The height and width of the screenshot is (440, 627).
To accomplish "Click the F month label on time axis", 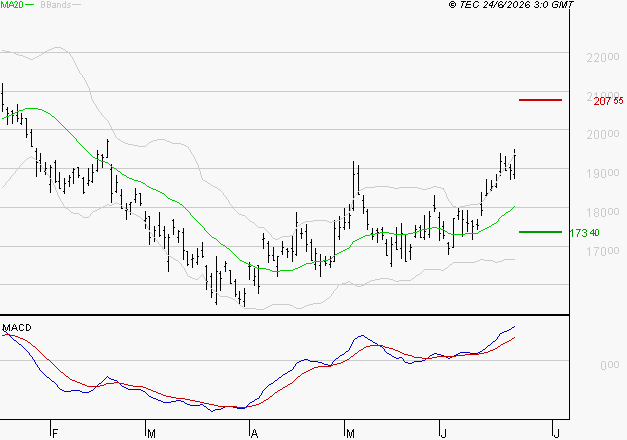I will point(55,434).
